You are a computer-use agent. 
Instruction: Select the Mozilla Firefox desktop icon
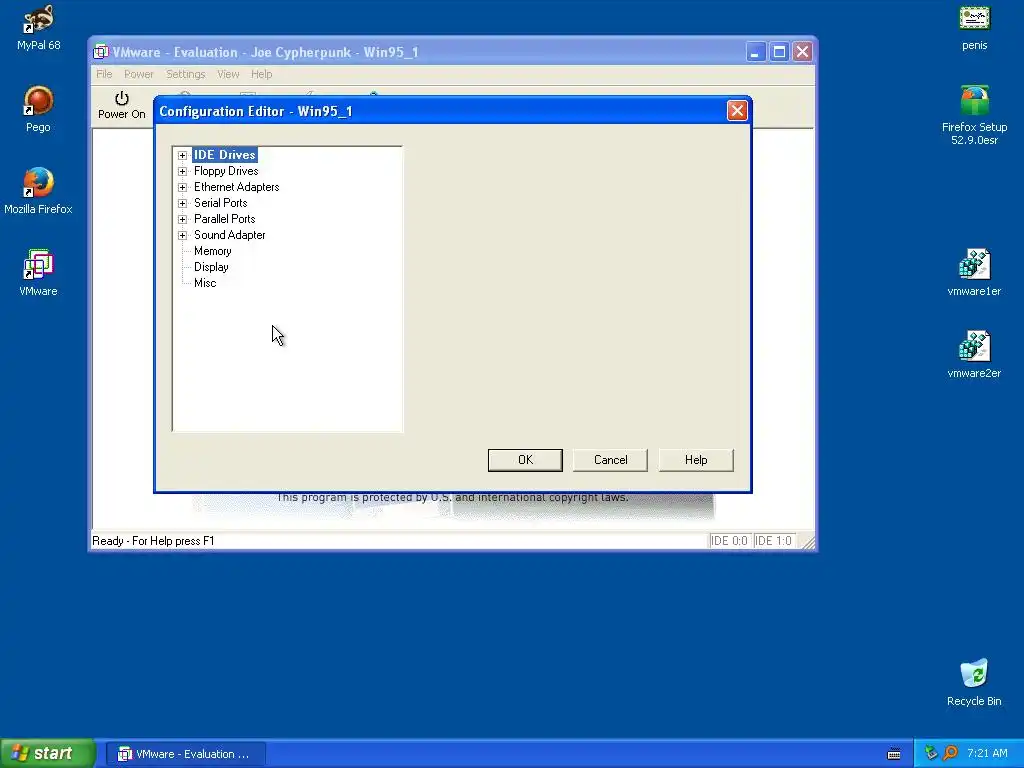click(x=38, y=191)
